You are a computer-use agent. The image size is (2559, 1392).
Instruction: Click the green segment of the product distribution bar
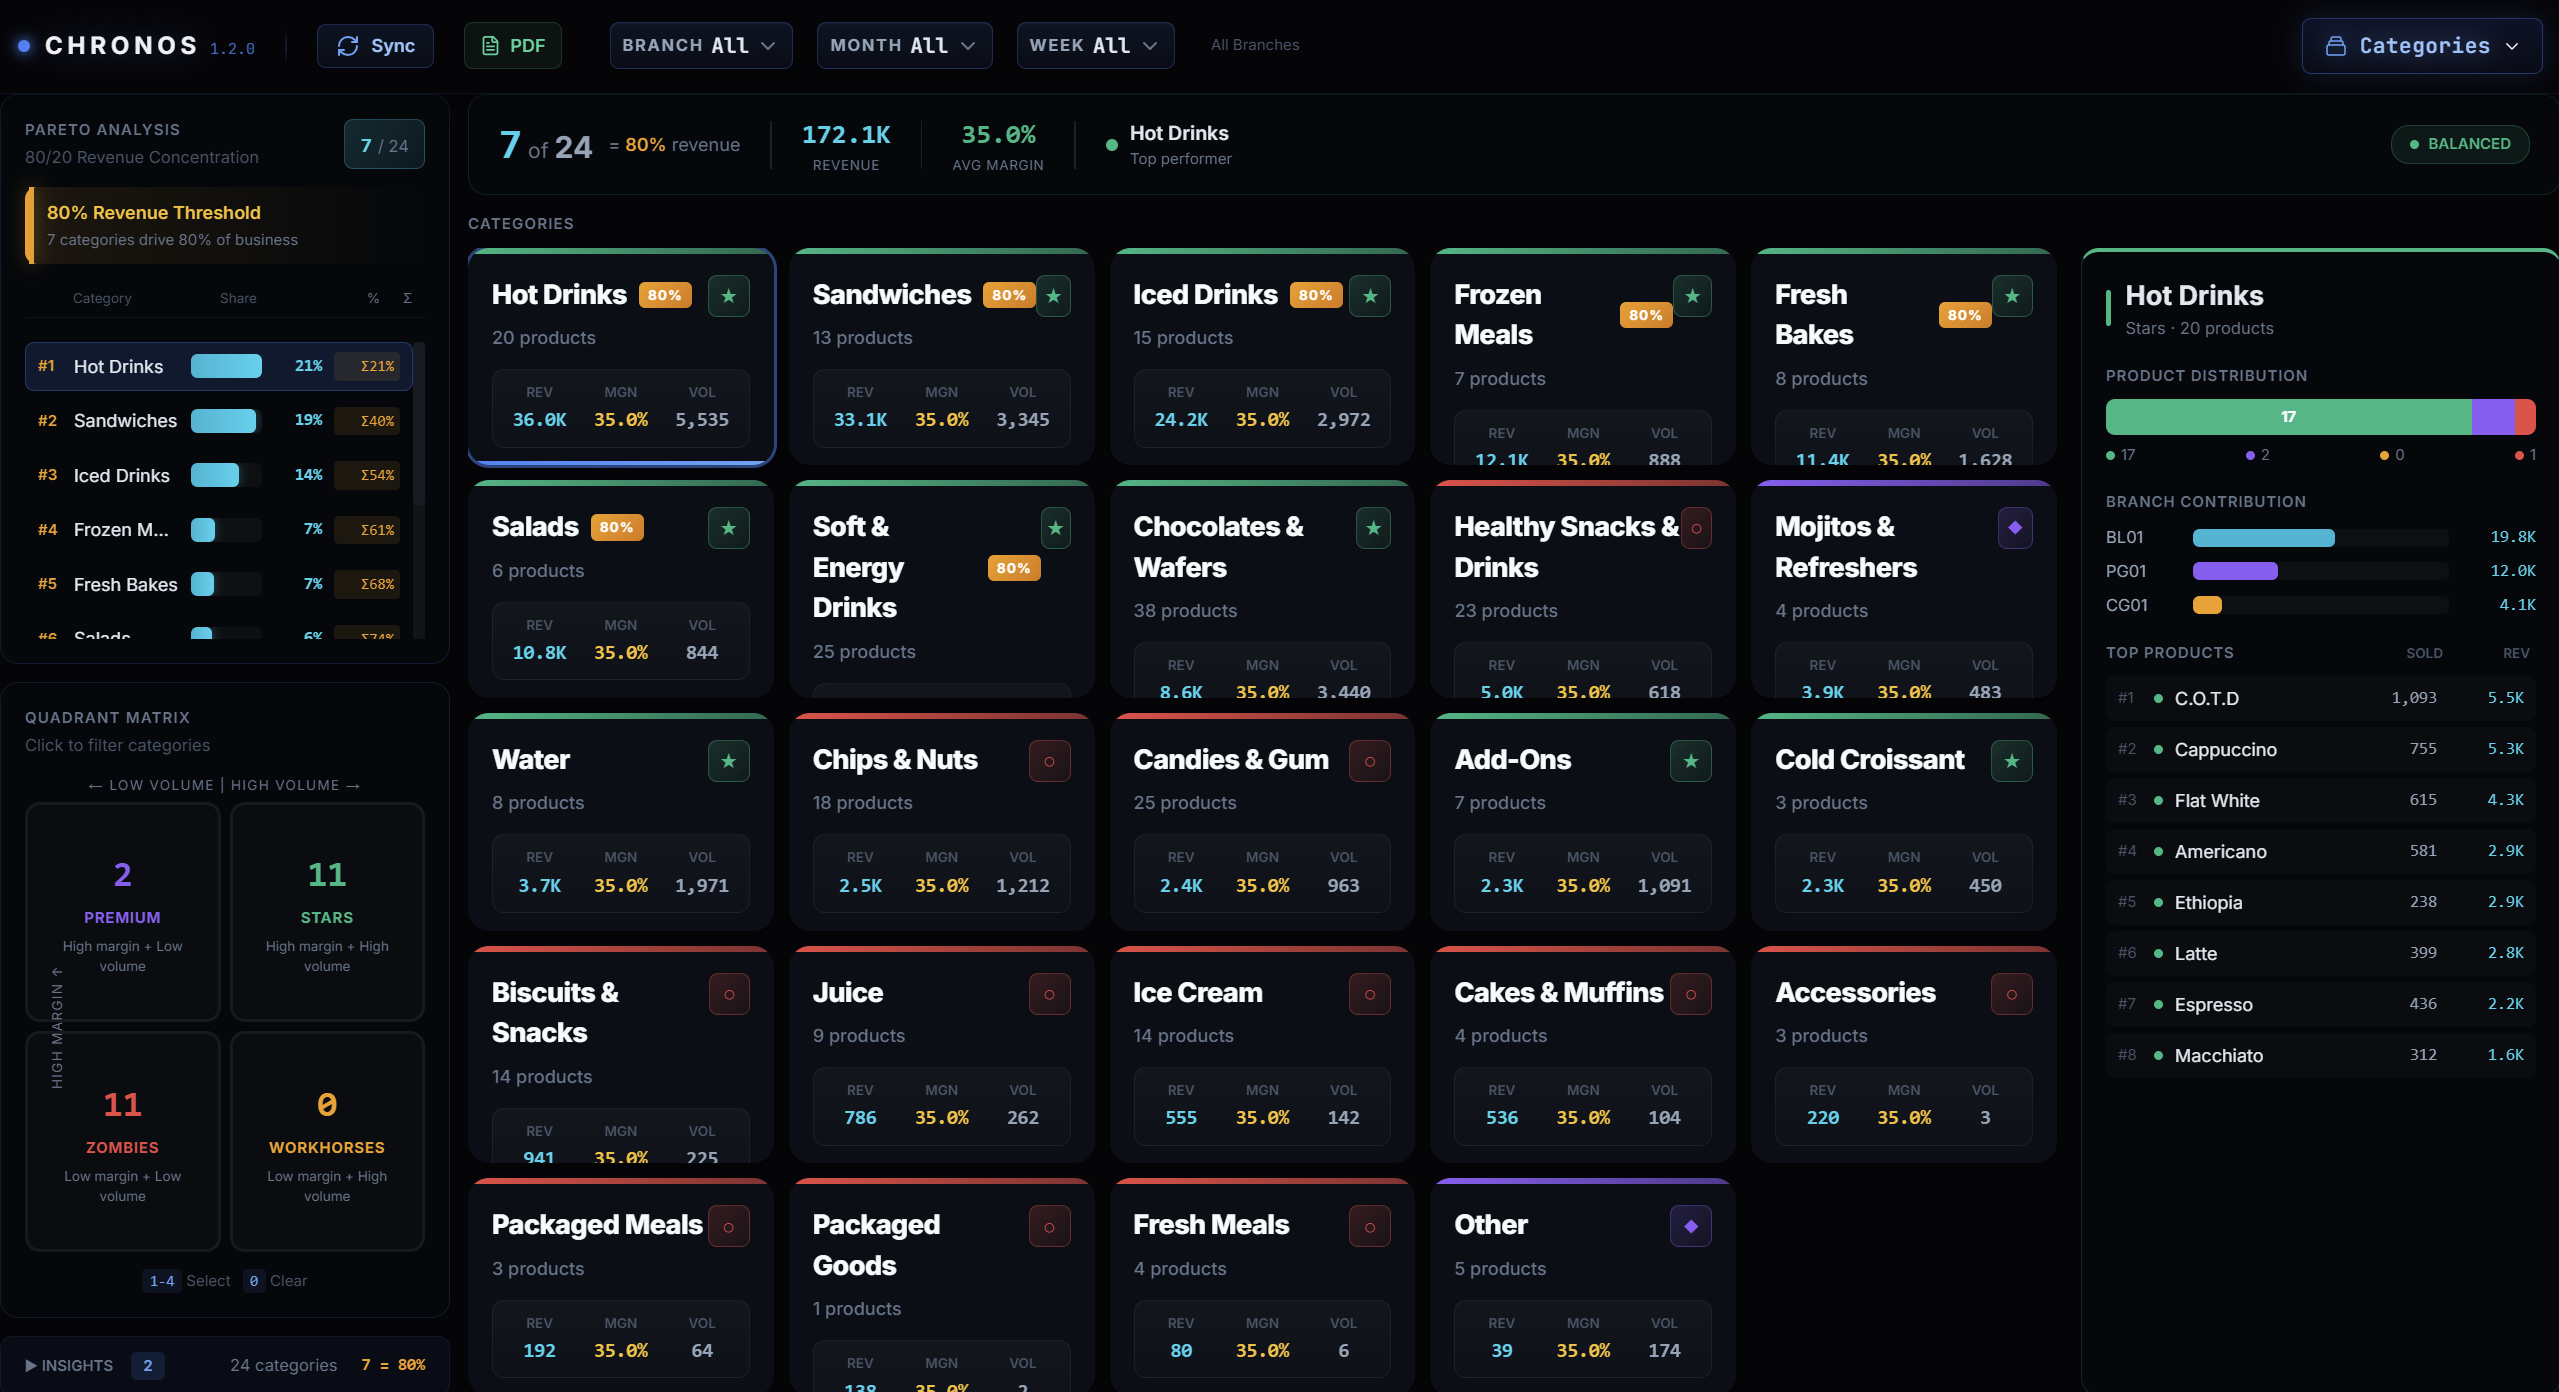(x=2289, y=417)
